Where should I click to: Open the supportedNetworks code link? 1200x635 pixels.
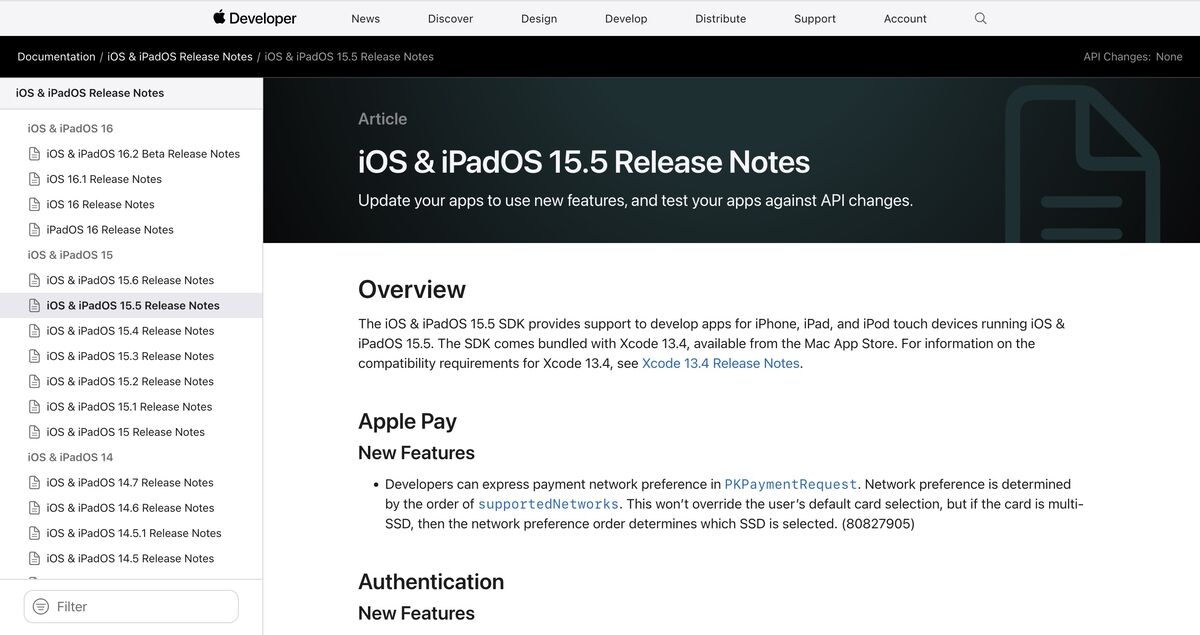pyautogui.click(x=548, y=504)
